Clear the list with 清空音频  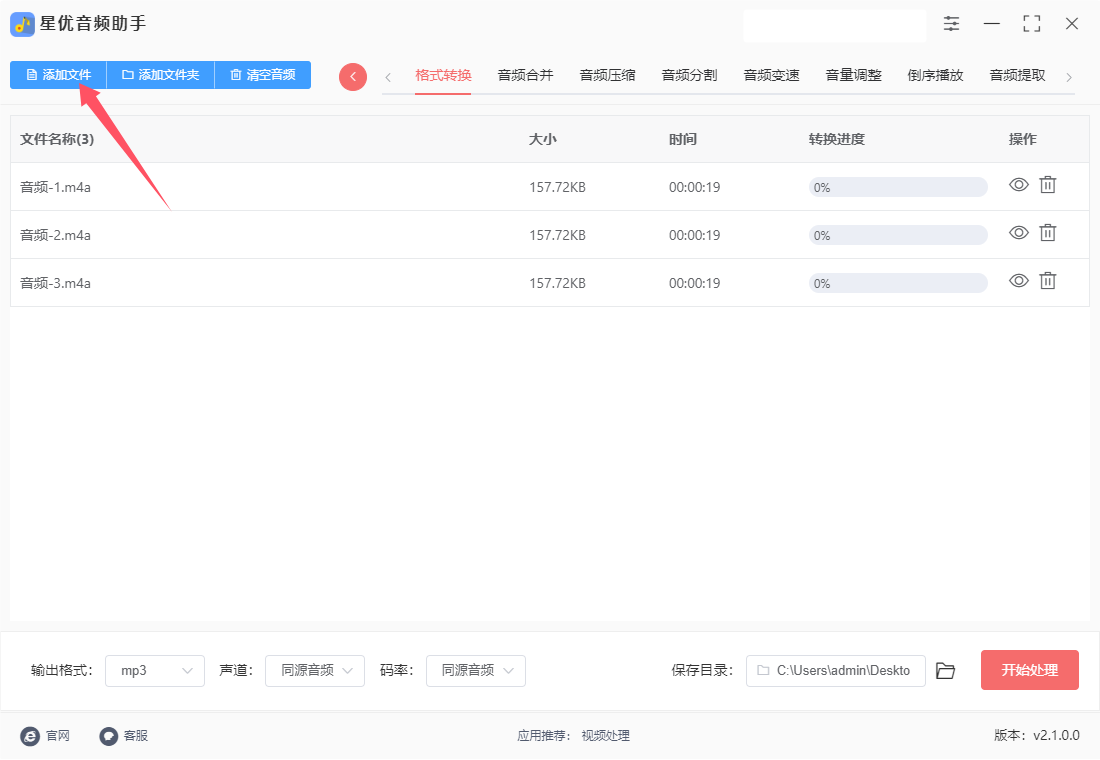(262, 74)
